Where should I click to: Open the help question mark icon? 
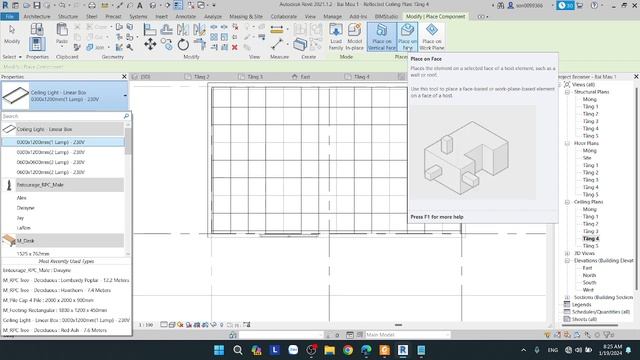[x=594, y=5]
